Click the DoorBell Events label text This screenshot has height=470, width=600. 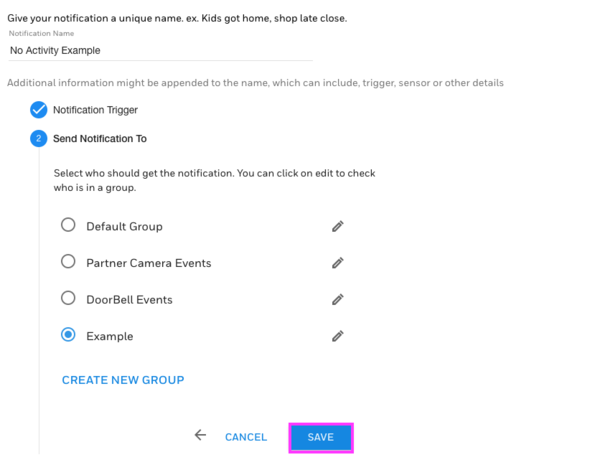[x=129, y=300]
